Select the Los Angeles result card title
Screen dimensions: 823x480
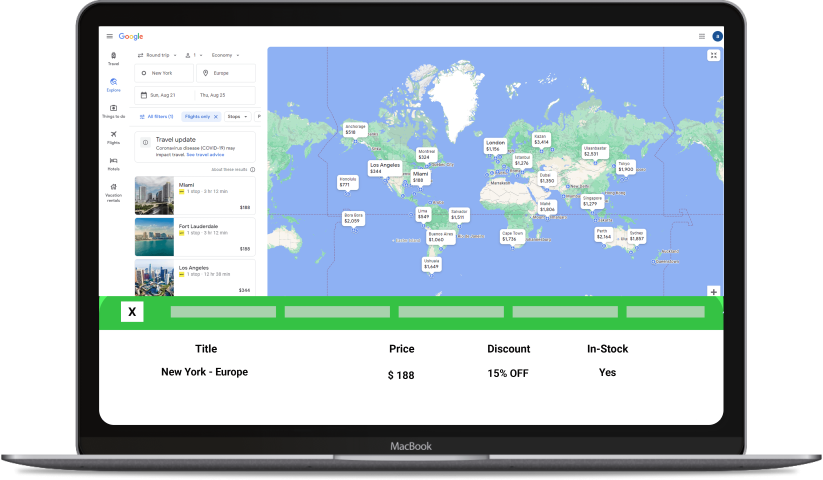(194, 268)
